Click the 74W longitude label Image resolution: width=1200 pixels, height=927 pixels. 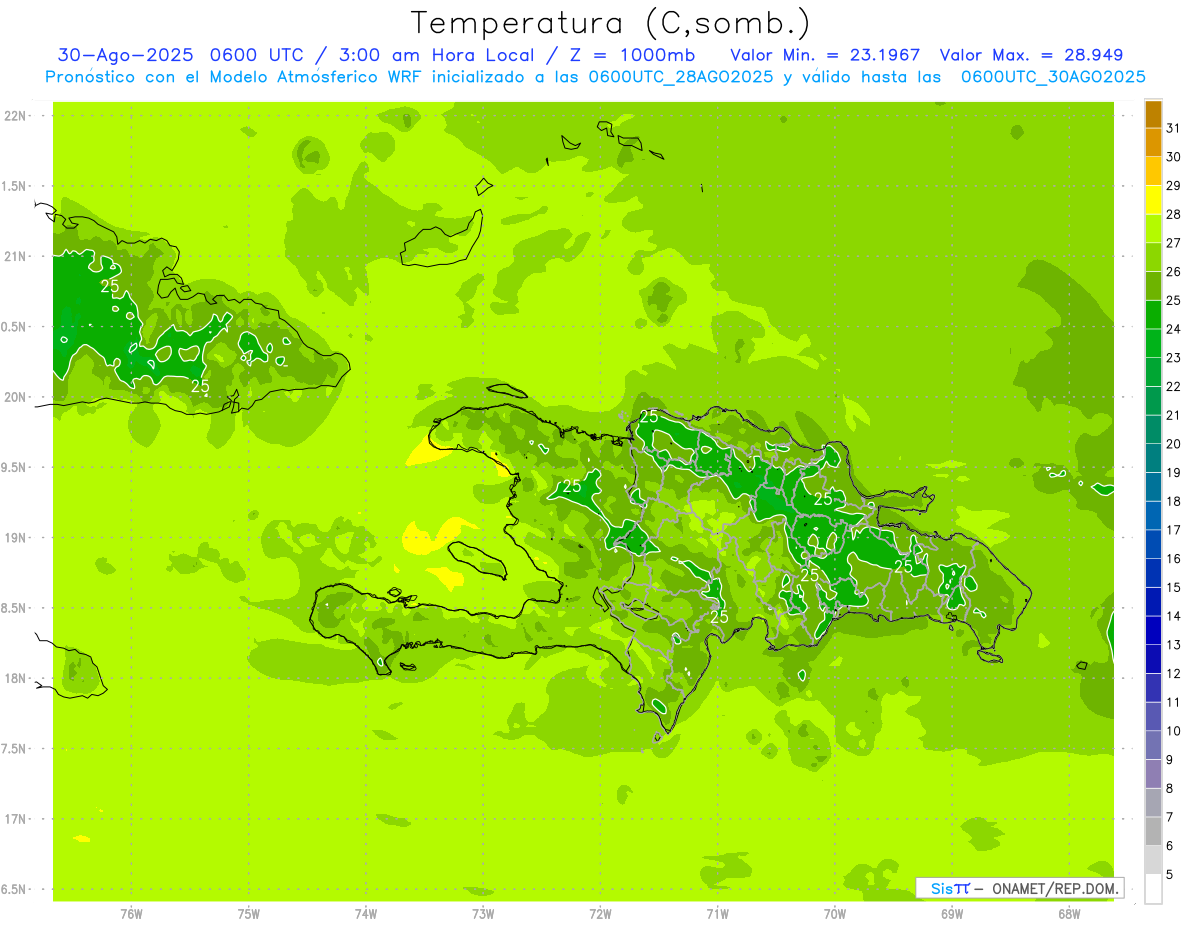click(365, 913)
